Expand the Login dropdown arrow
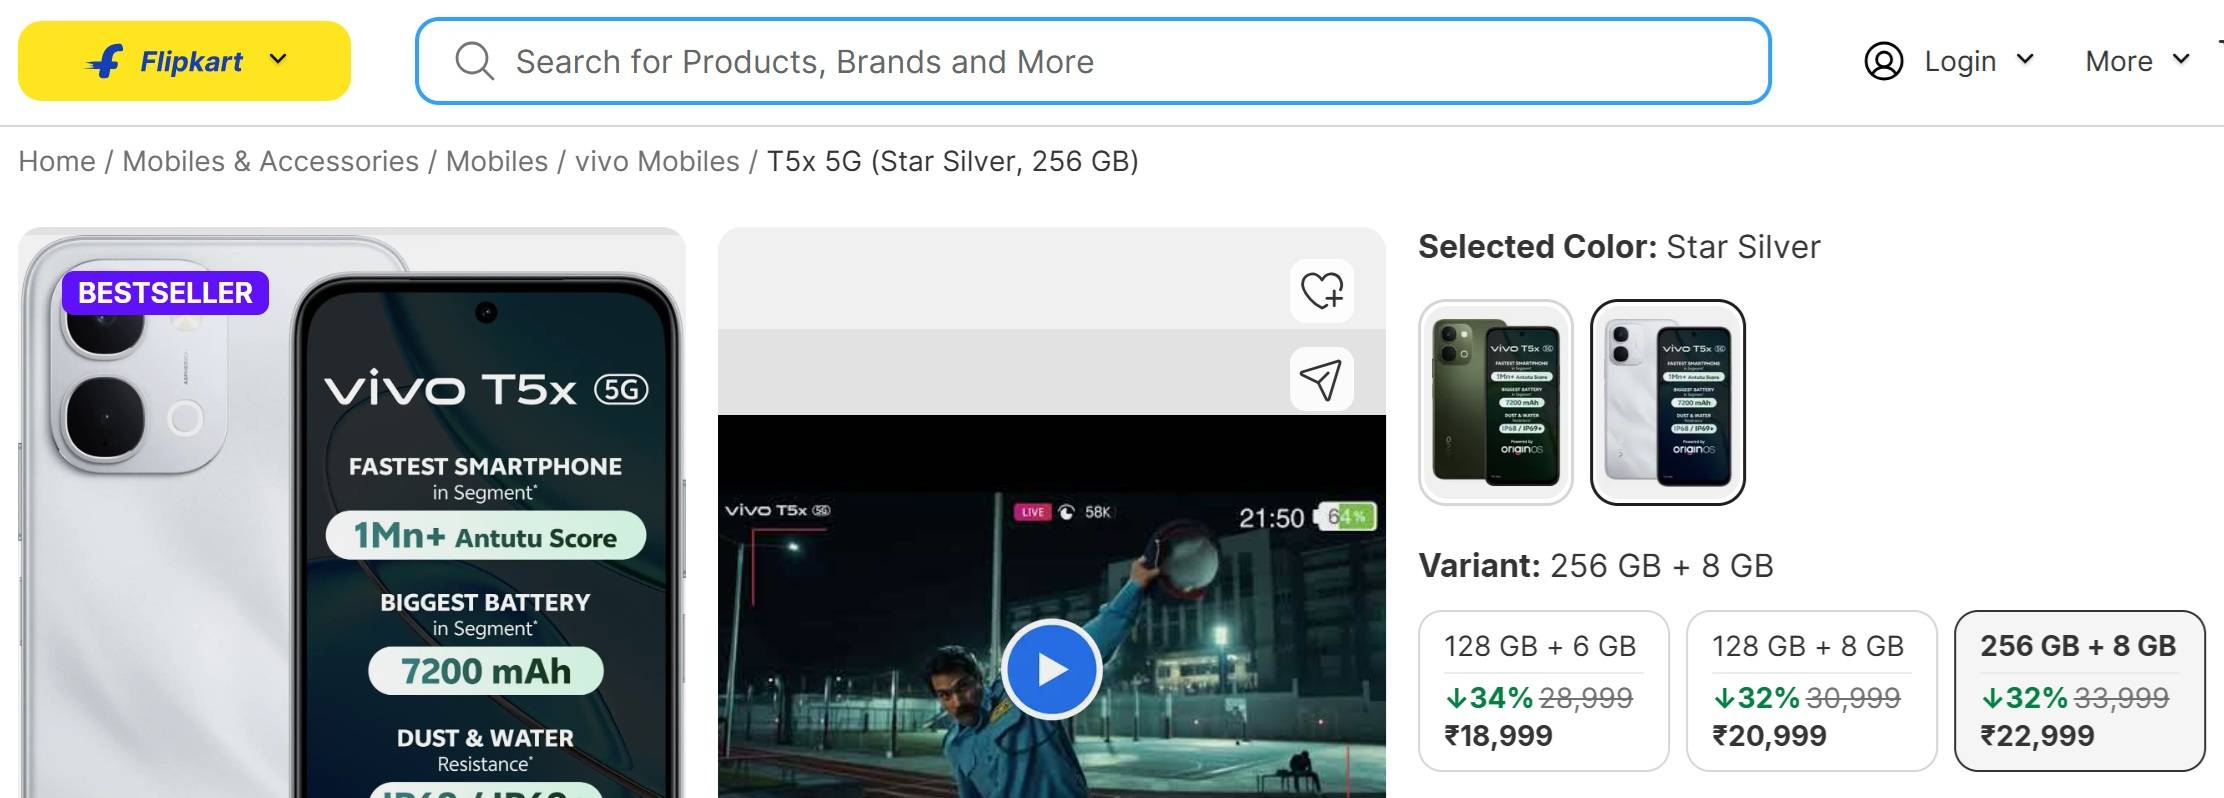 (x=2025, y=60)
